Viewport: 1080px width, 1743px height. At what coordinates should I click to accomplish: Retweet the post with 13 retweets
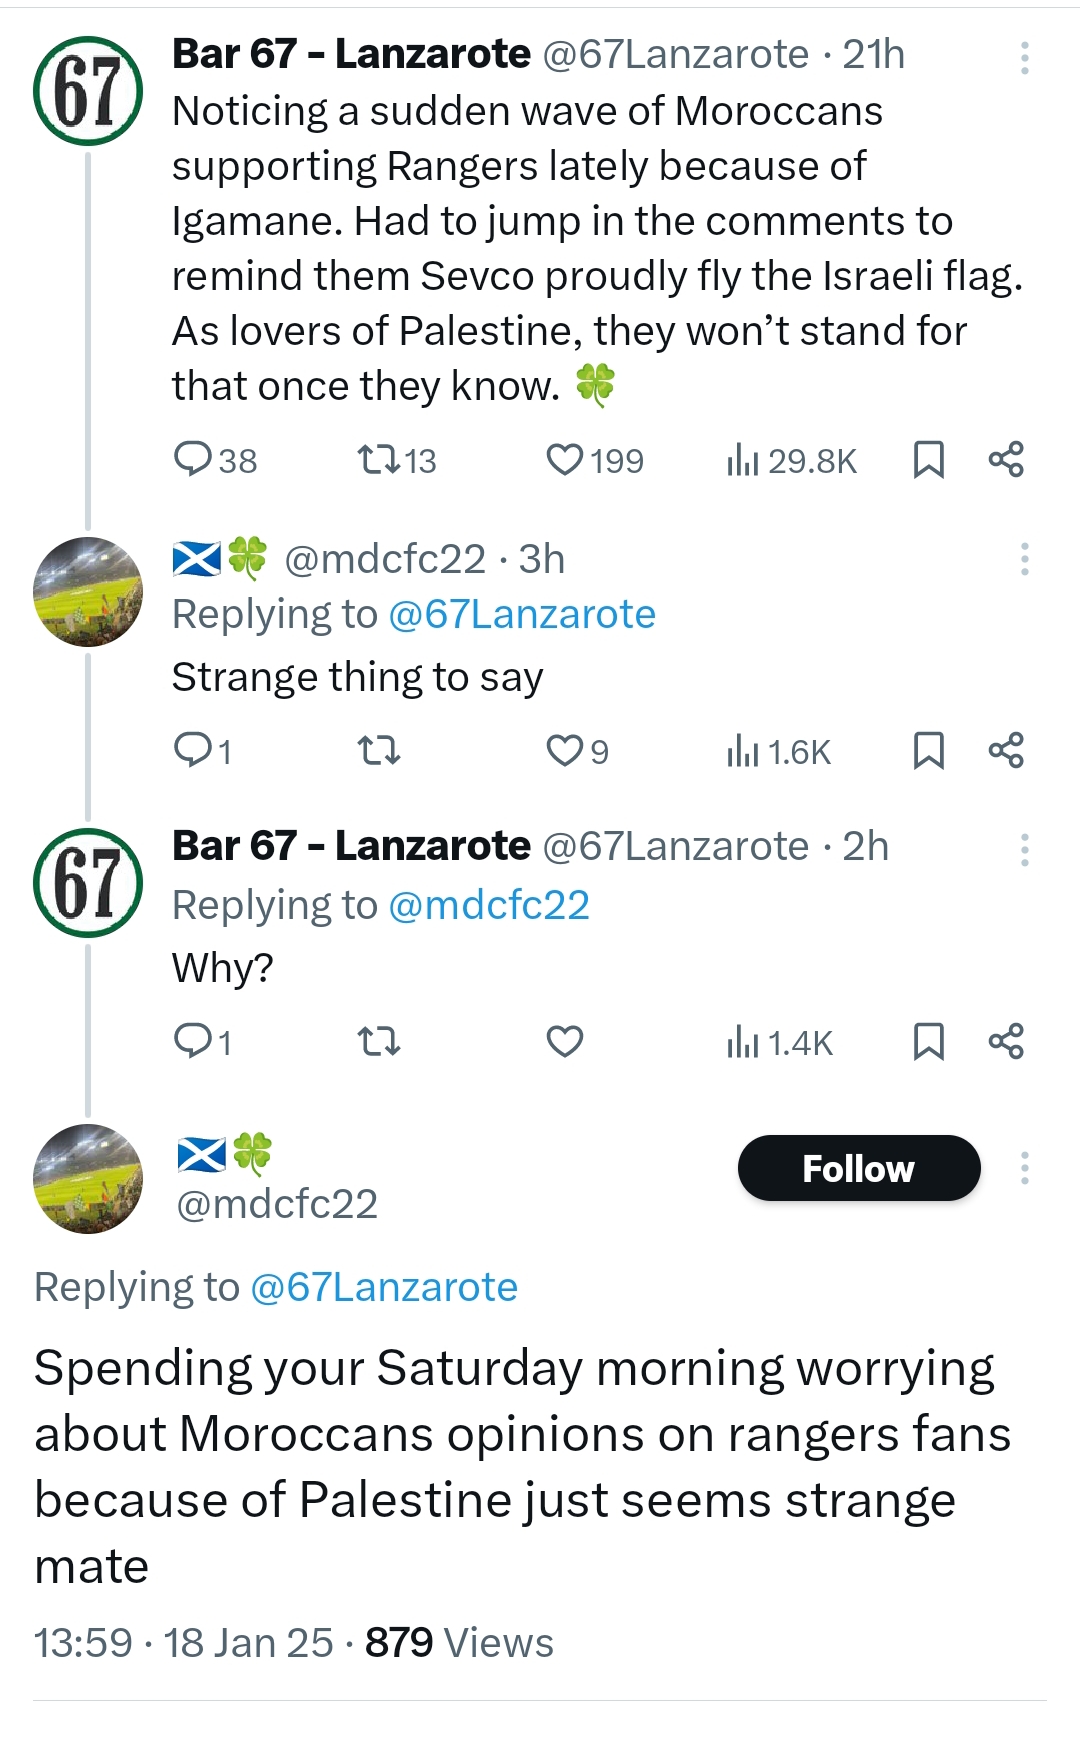pyautogui.click(x=379, y=460)
